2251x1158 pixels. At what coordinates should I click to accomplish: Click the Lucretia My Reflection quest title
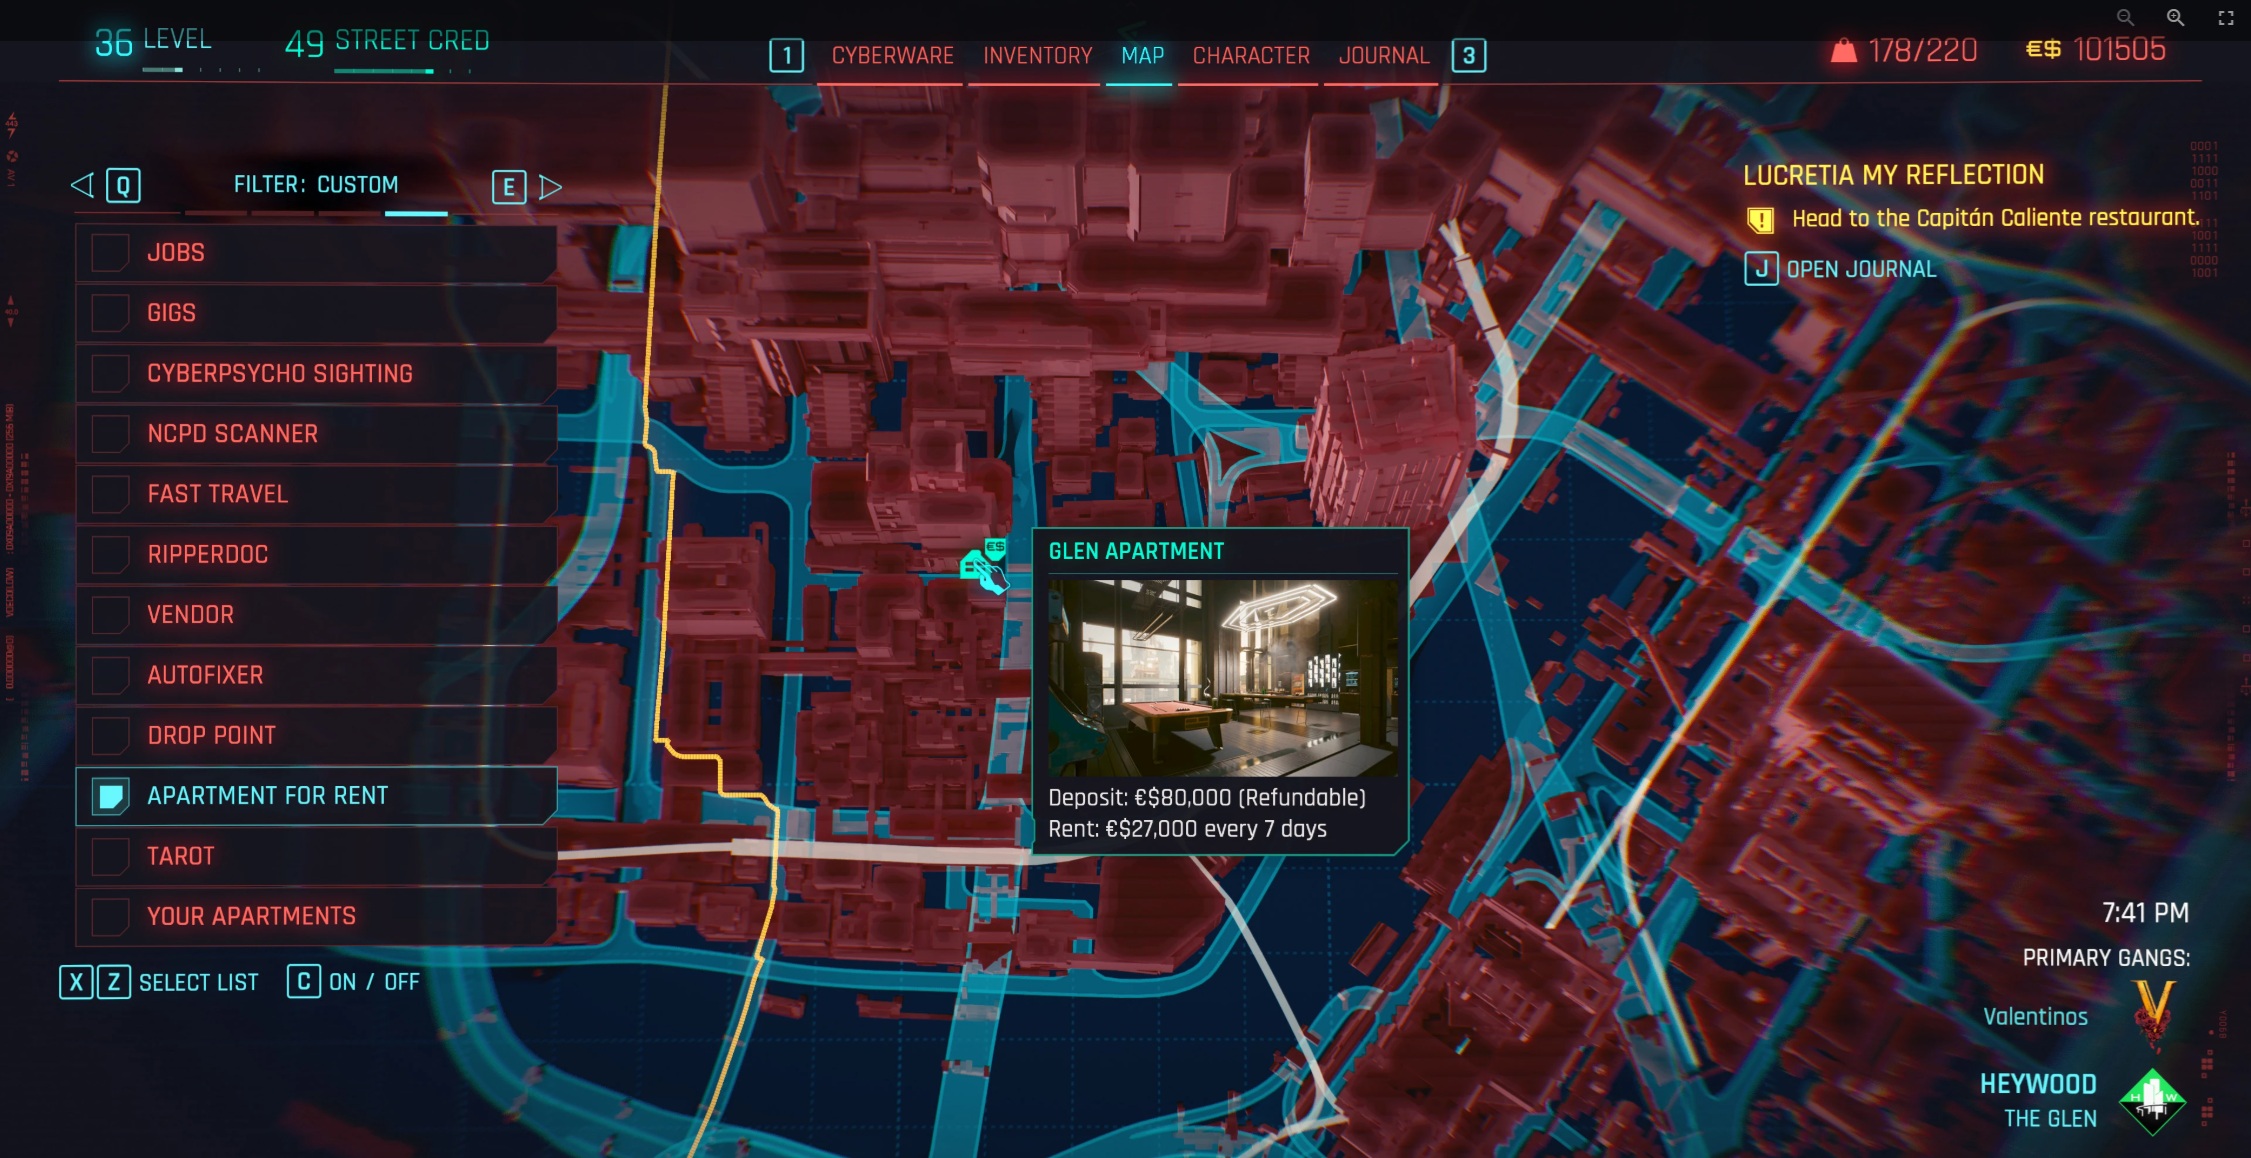pyautogui.click(x=1893, y=175)
